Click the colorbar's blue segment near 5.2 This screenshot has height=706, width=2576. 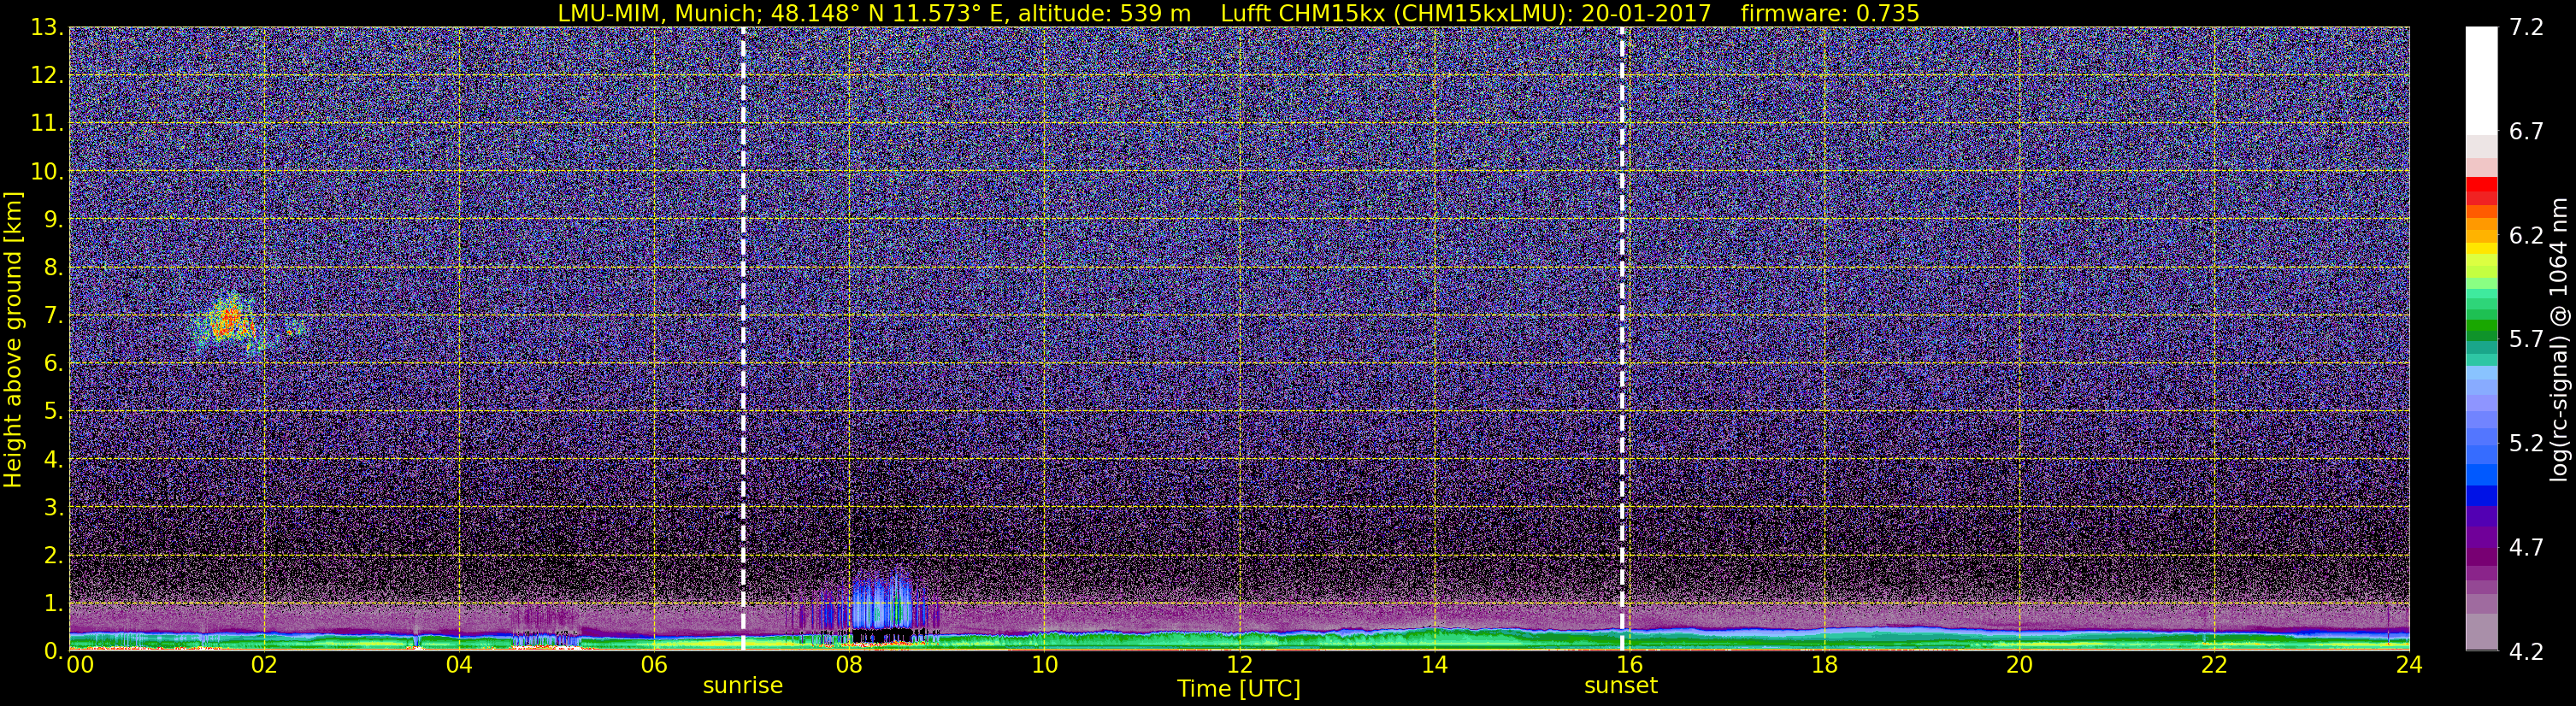[2481, 452]
